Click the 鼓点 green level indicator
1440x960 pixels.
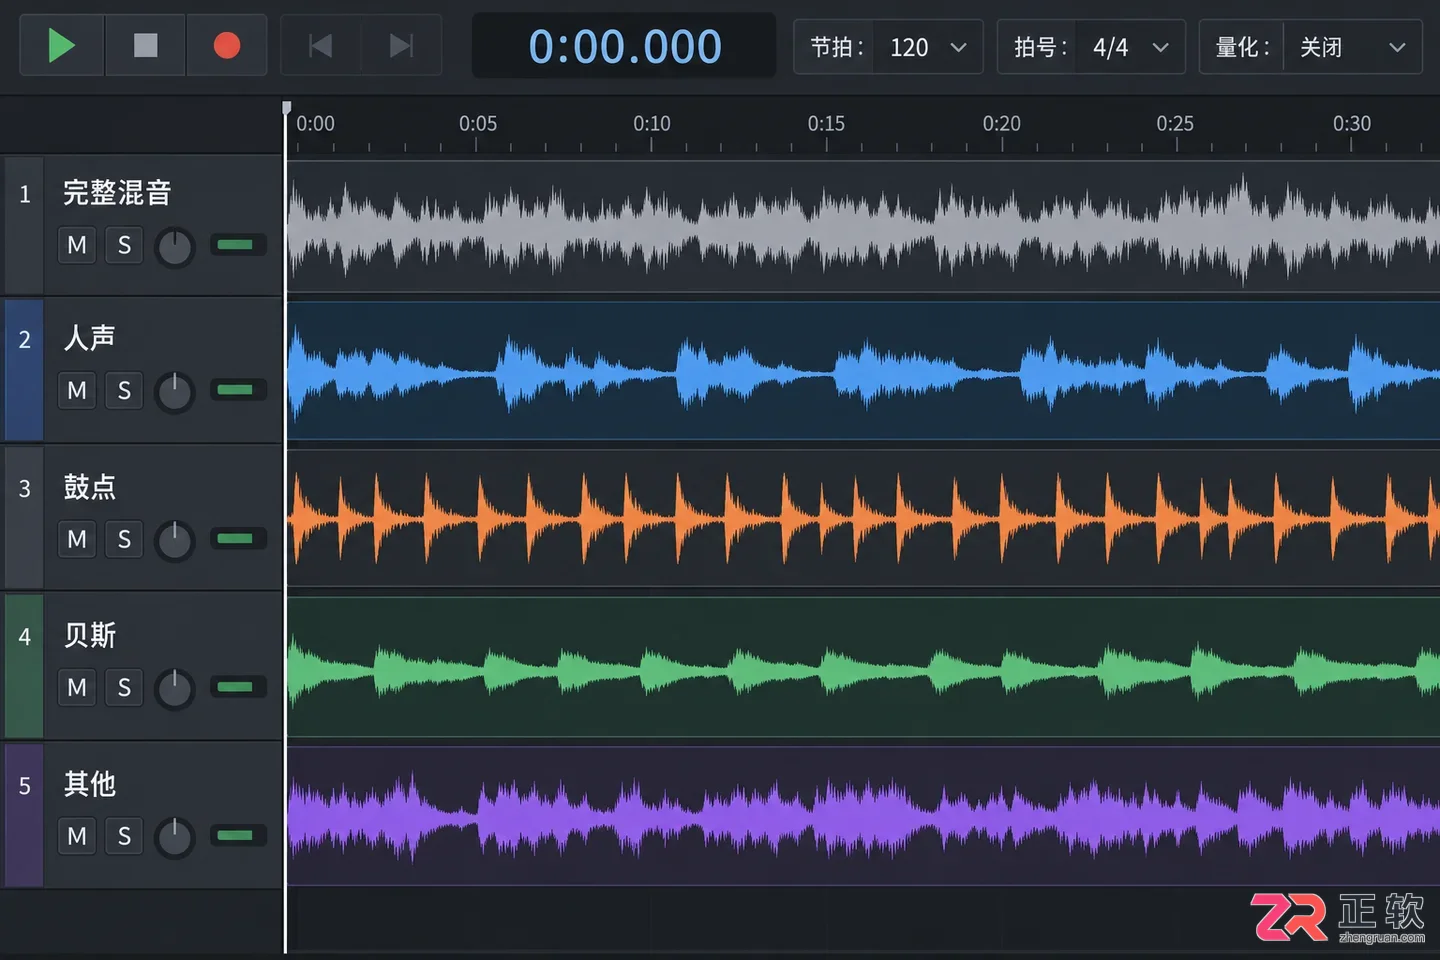coord(238,539)
